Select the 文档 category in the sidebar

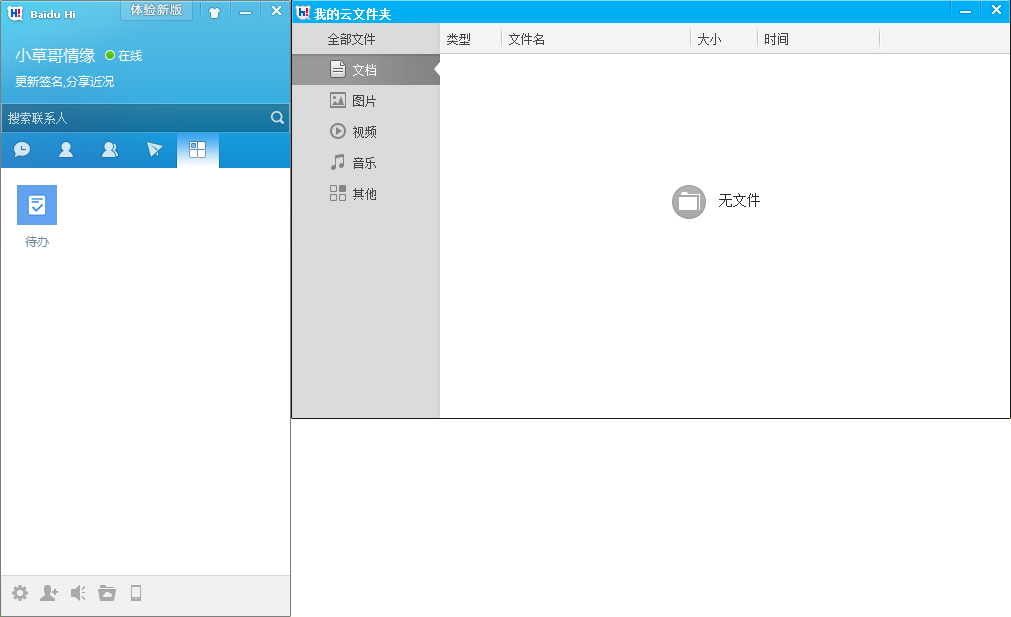coord(365,69)
